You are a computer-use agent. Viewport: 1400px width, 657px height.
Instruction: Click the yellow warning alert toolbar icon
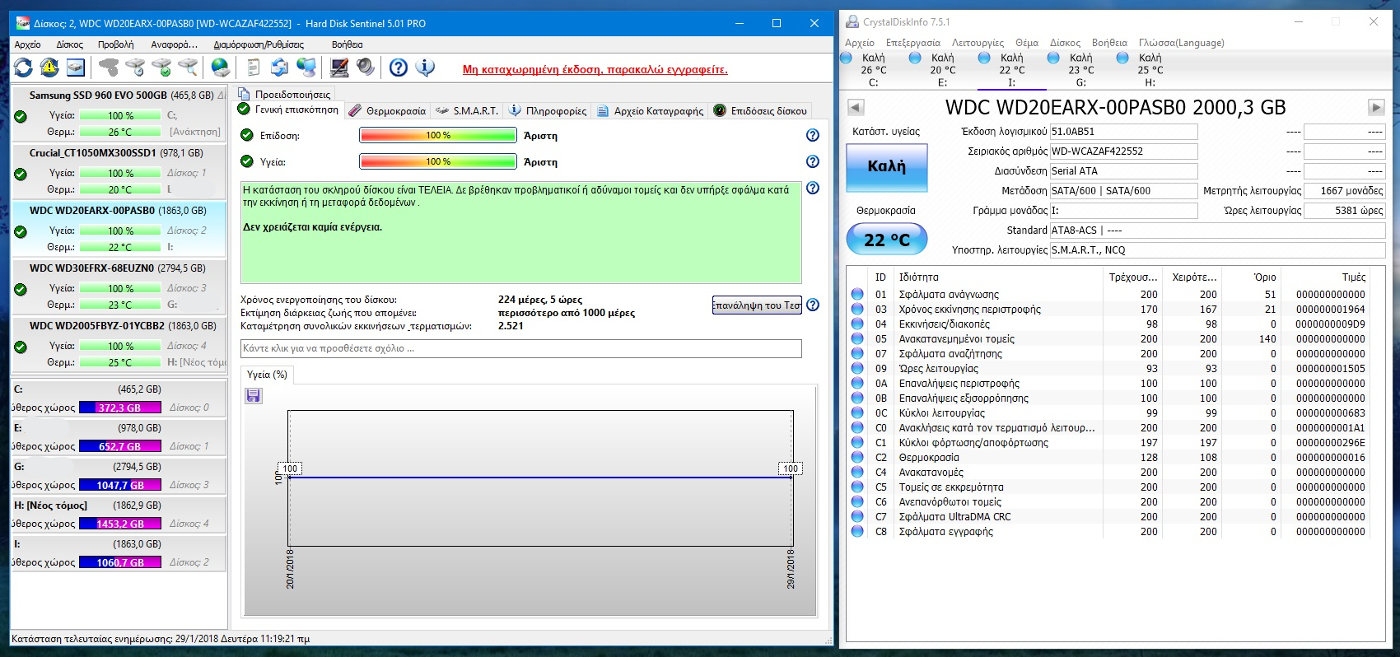(x=50, y=68)
